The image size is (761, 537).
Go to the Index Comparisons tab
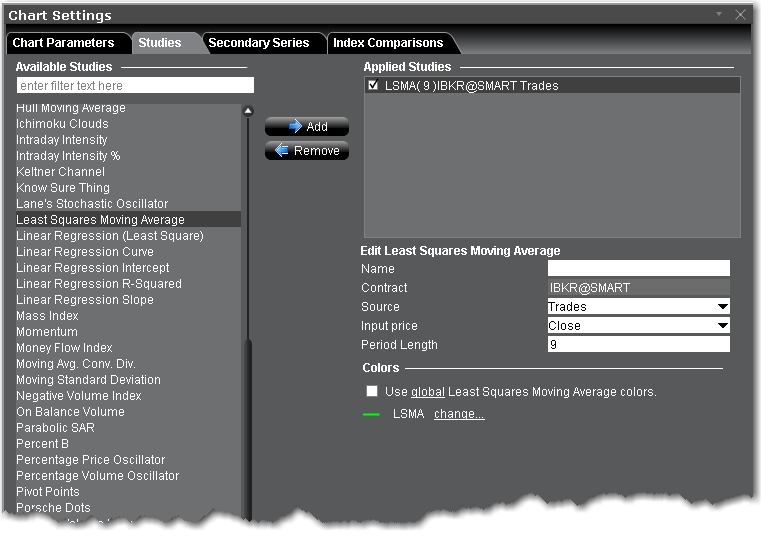388,43
